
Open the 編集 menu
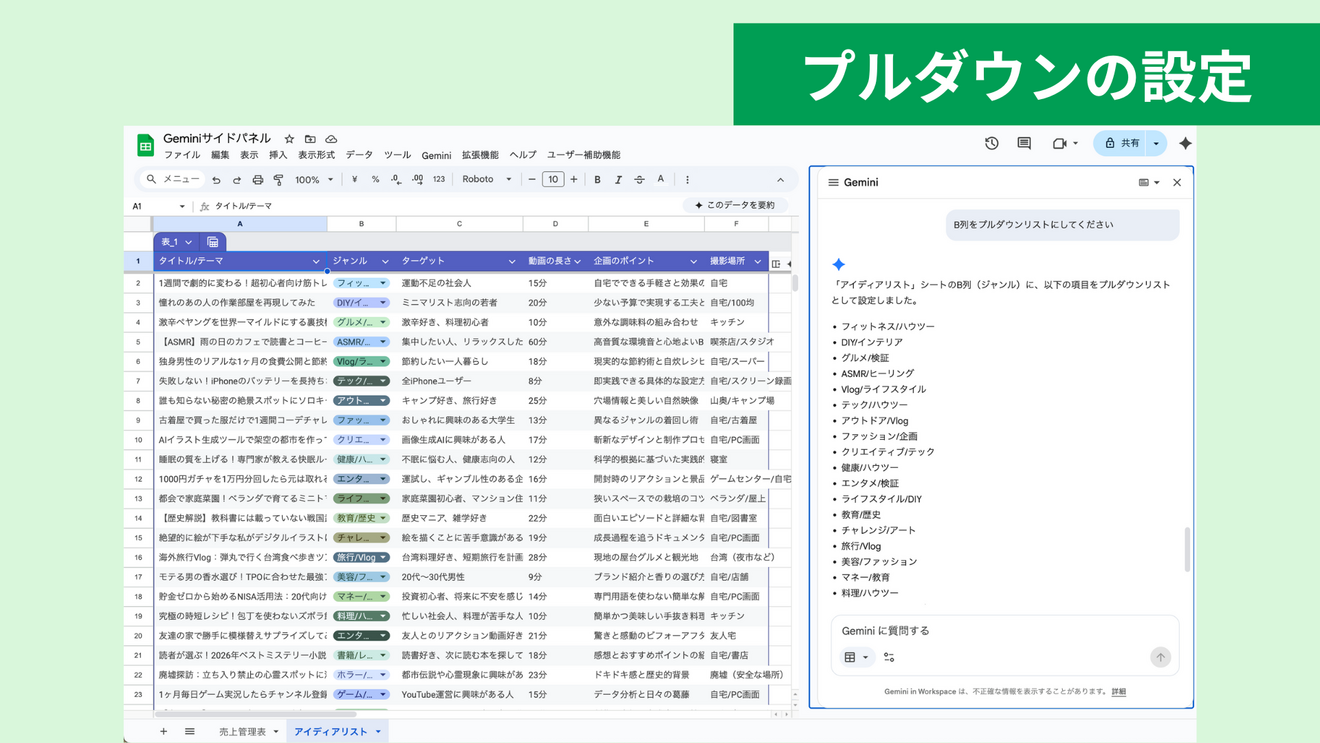(220, 156)
